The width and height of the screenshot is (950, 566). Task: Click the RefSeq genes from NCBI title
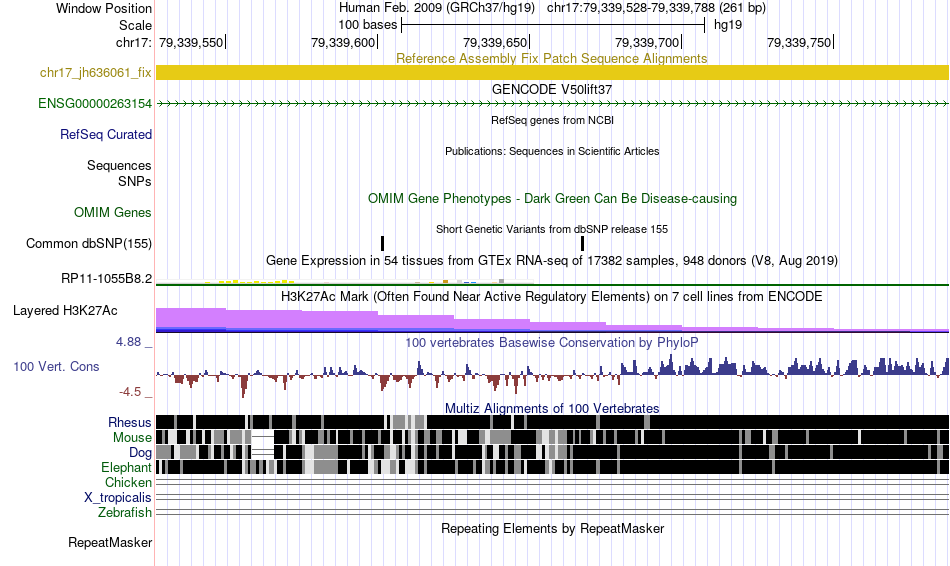(552, 120)
